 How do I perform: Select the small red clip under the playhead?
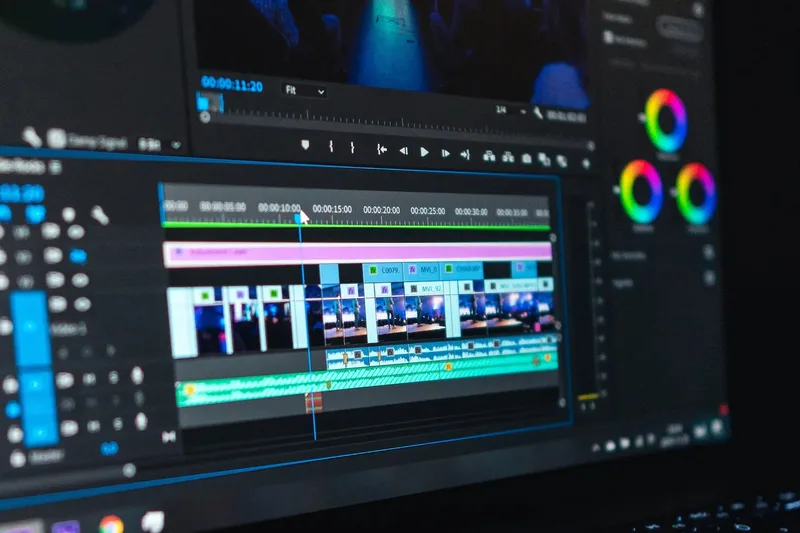(314, 402)
